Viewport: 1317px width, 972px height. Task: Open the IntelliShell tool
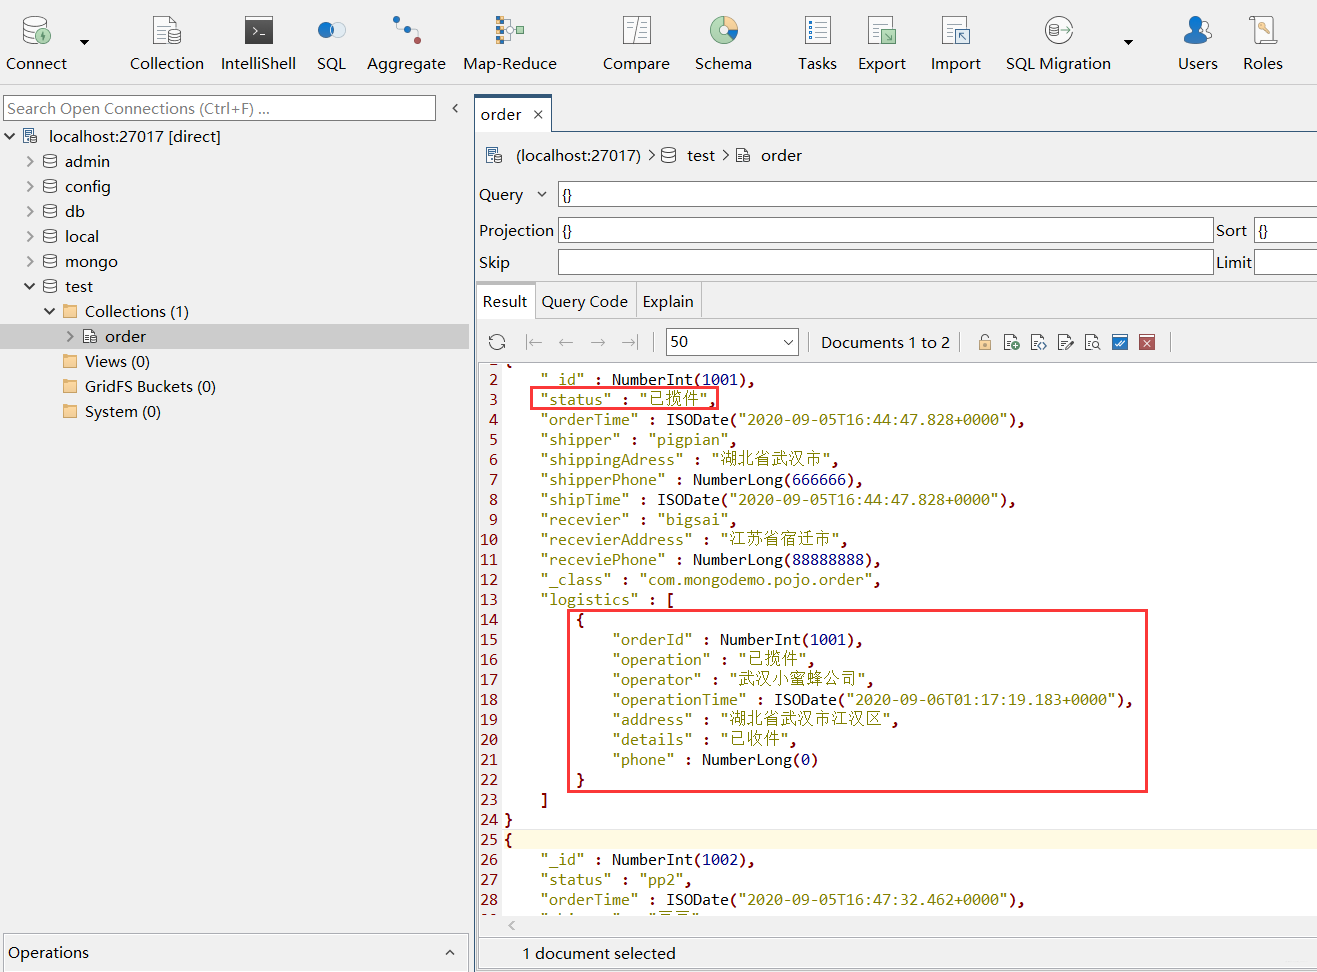[258, 44]
